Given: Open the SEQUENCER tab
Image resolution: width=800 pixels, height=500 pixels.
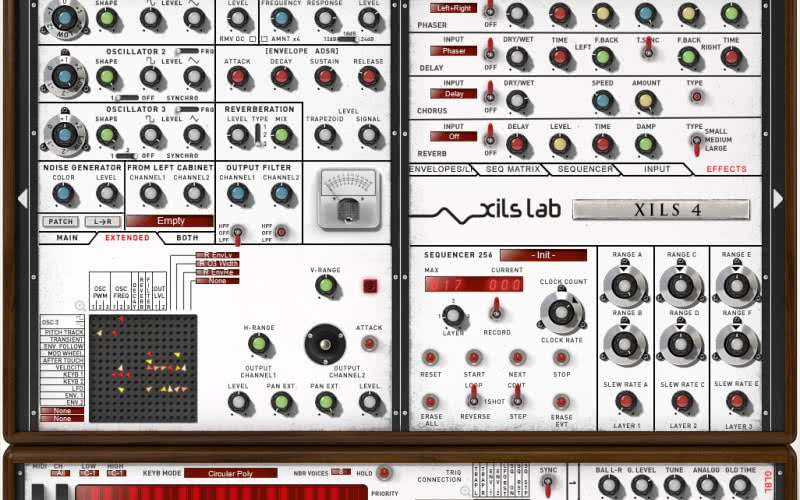Looking at the screenshot, I should 585,169.
